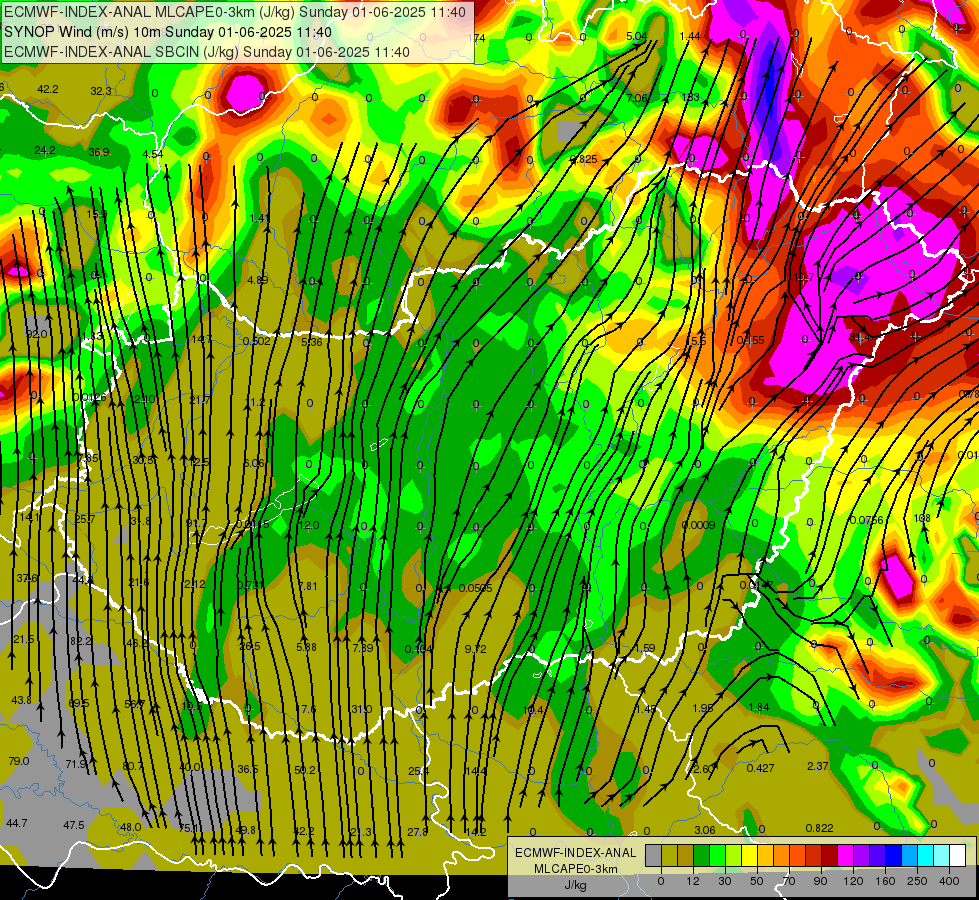The height and width of the screenshot is (900, 979).
Task: Click the station value 4.54
Action: tap(152, 154)
